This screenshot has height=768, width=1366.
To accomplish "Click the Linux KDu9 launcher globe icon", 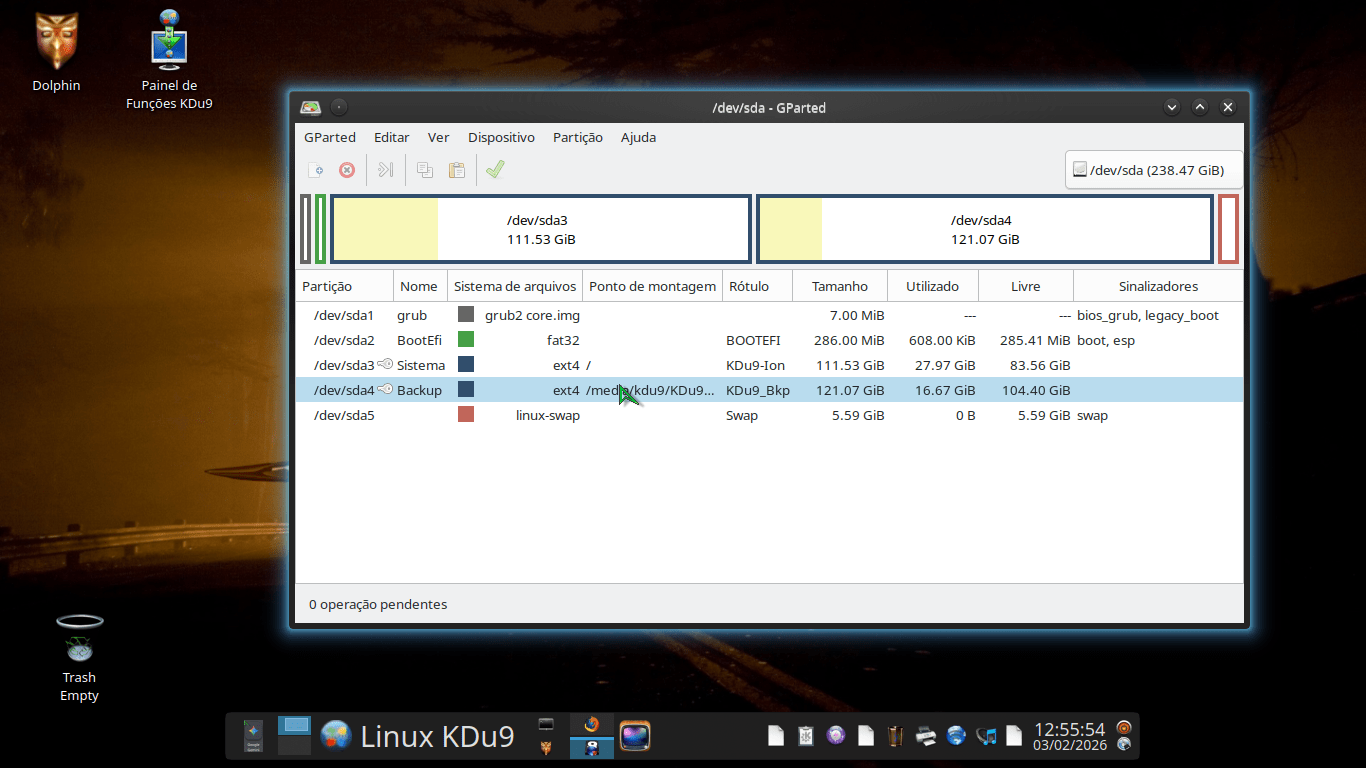I will pyautogui.click(x=336, y=737).
